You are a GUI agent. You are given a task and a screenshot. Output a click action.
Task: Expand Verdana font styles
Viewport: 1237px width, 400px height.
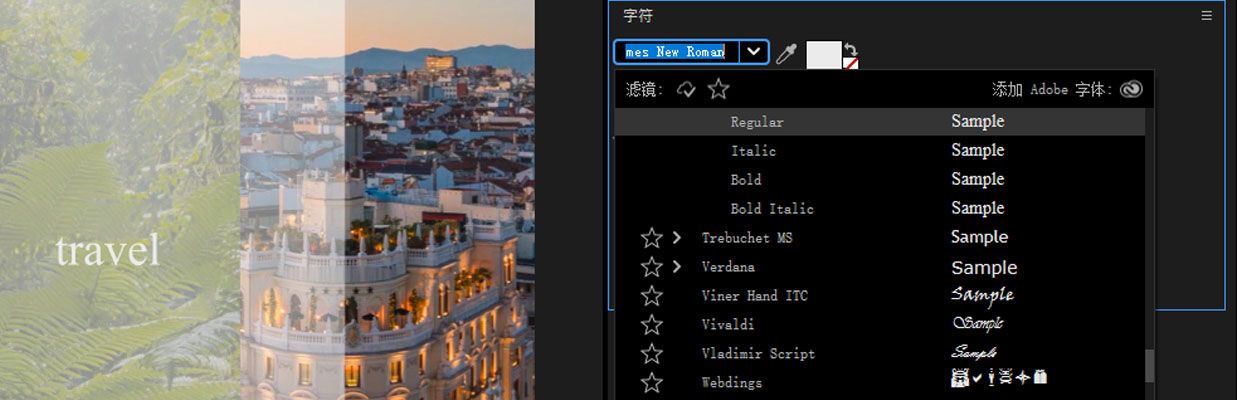[677, 267]
